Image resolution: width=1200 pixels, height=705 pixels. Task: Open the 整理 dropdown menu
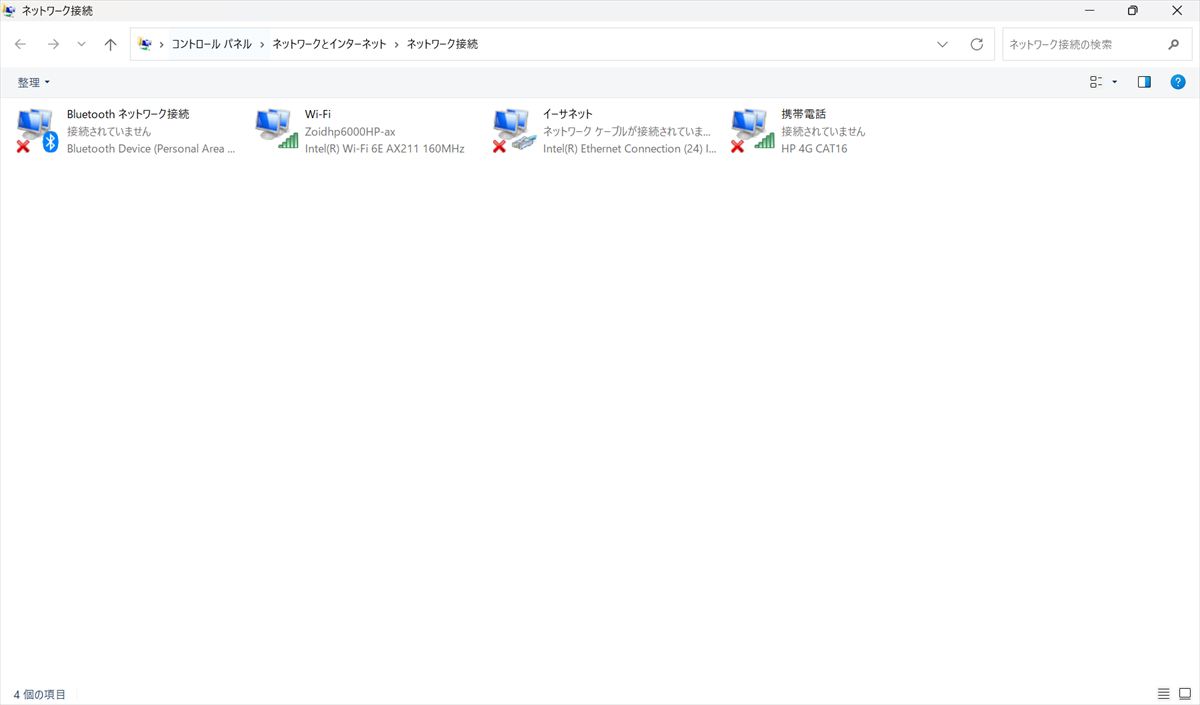click(33, 82)
